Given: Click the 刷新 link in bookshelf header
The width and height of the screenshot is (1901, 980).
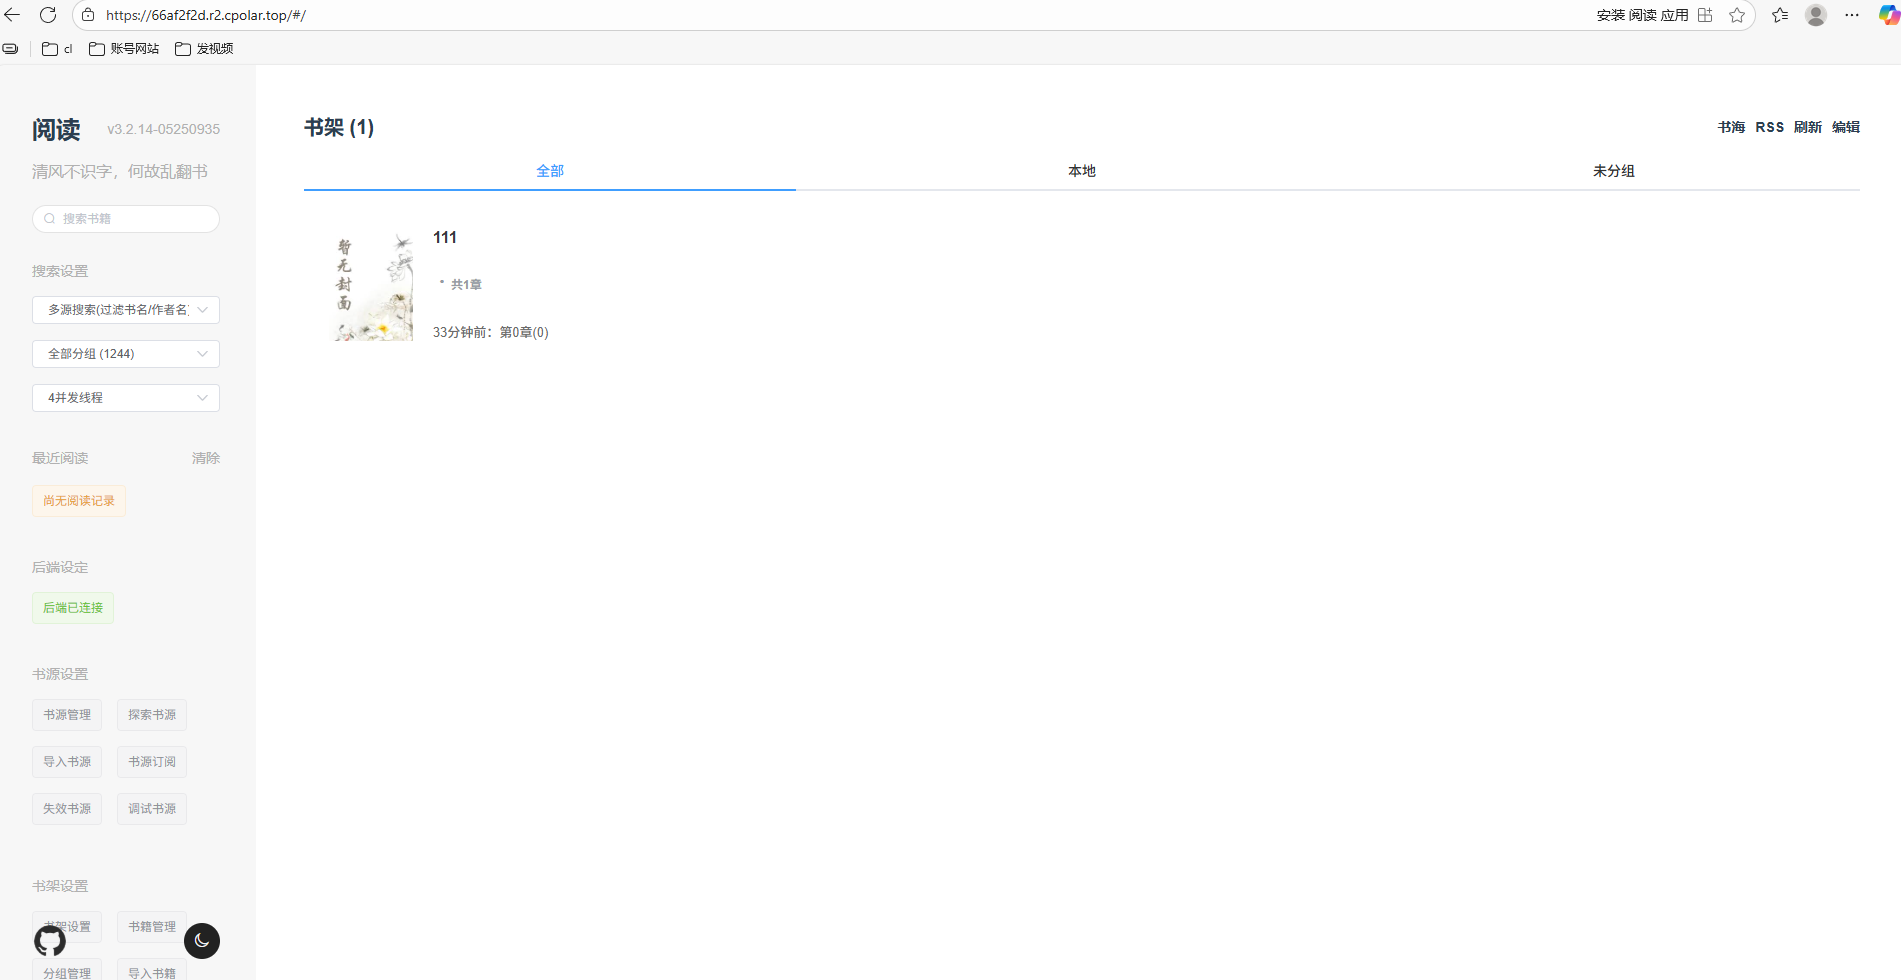Looking at the screenshot, I should tap(1807, 127).
